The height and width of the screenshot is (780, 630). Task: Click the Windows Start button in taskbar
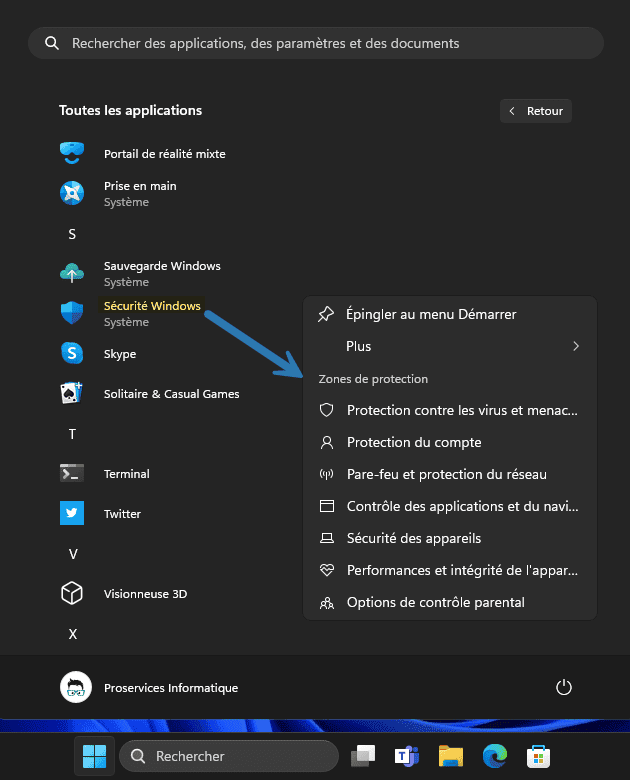tap(94, 756)
